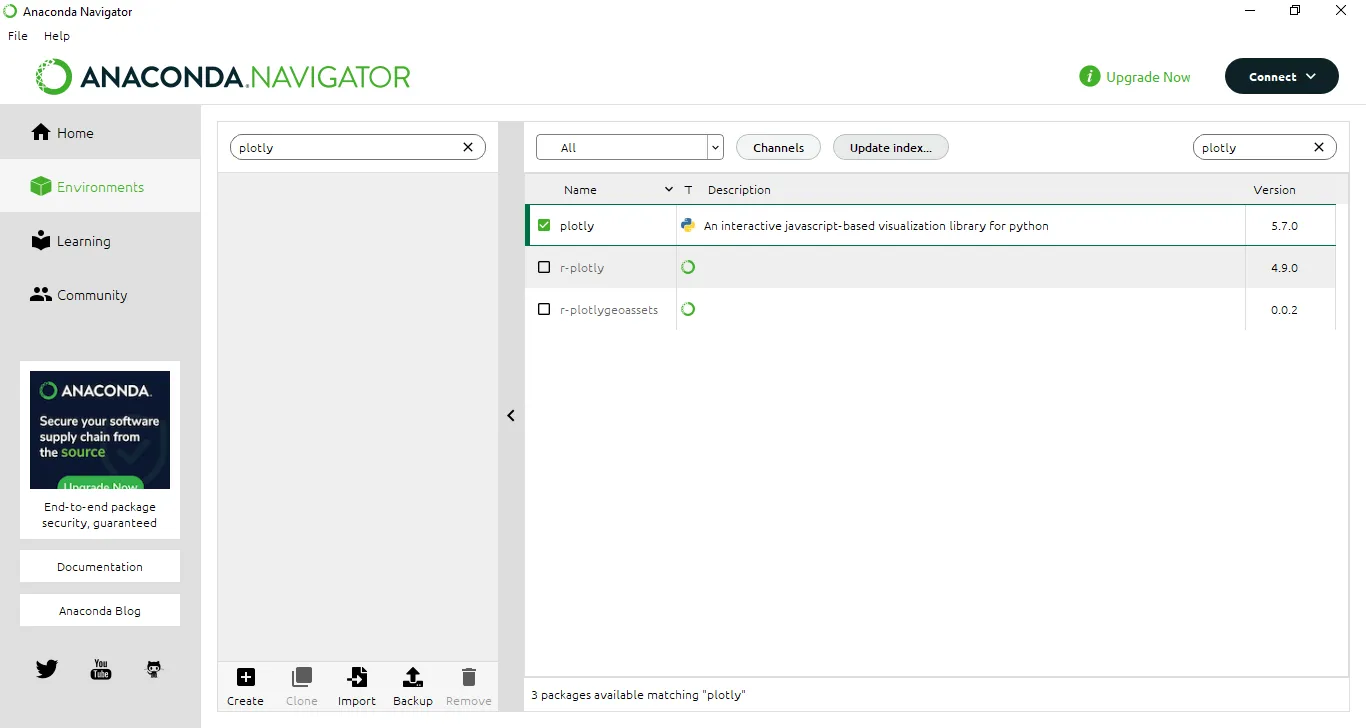Click the Update index button

point(890,147)
